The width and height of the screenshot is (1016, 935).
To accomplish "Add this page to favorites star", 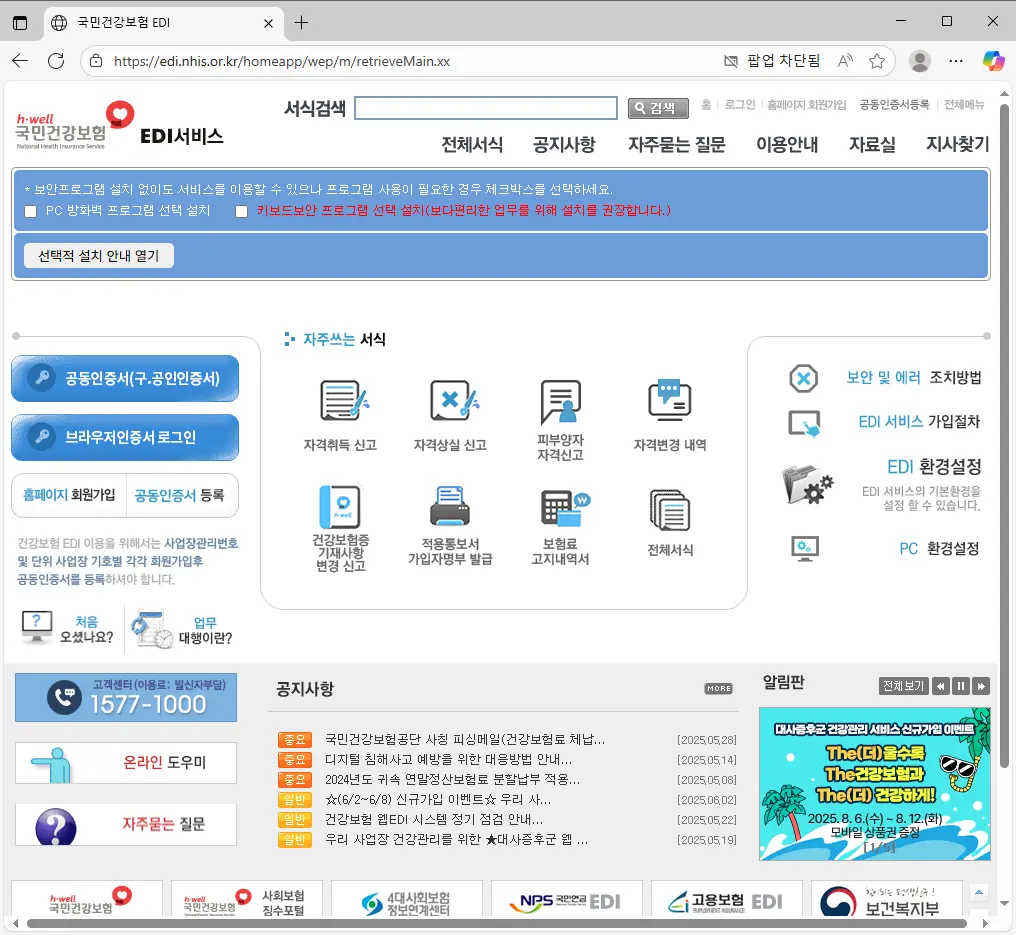I will 877,61.
